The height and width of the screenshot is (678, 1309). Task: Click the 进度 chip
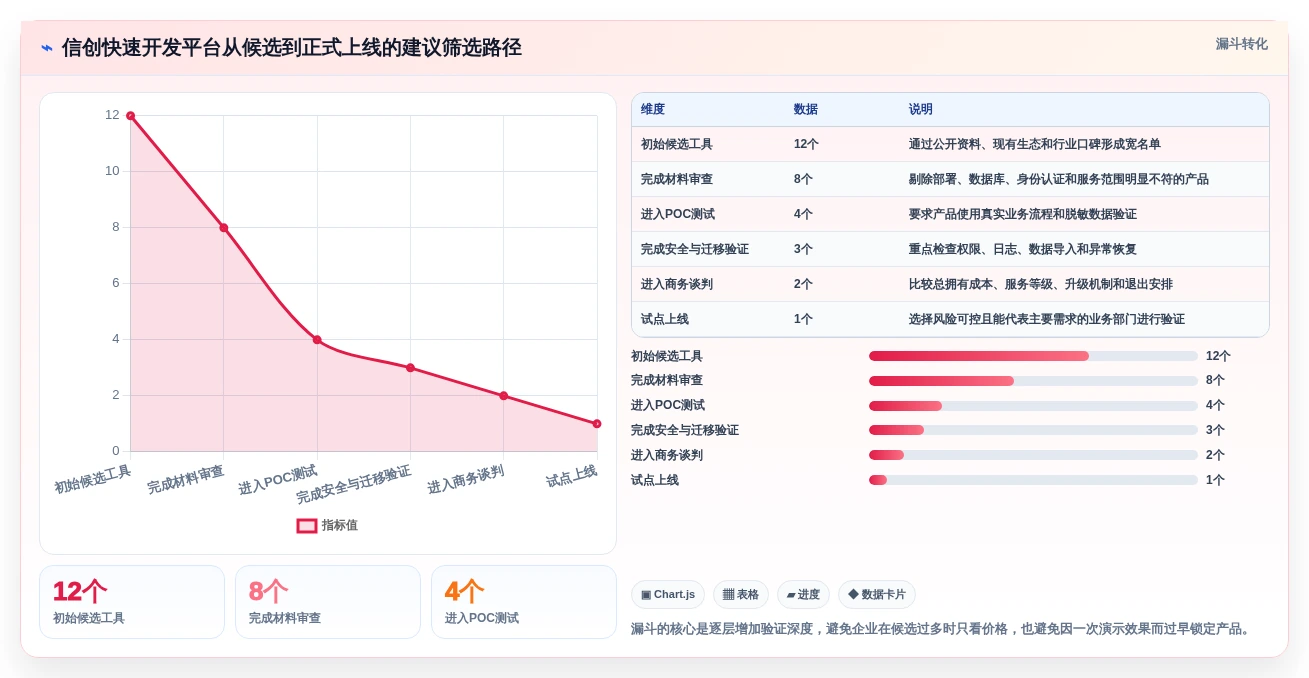pos(803,594)
